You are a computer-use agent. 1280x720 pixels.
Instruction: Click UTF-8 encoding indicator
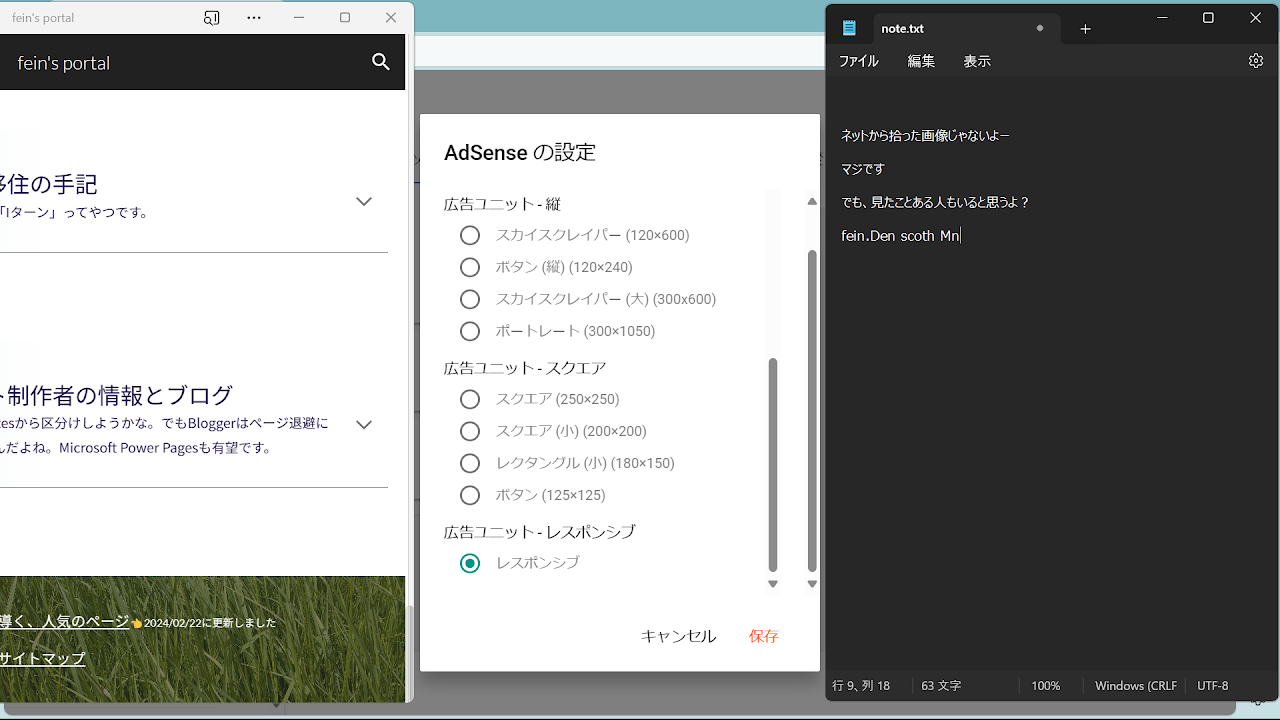(x=1213, y=686)
